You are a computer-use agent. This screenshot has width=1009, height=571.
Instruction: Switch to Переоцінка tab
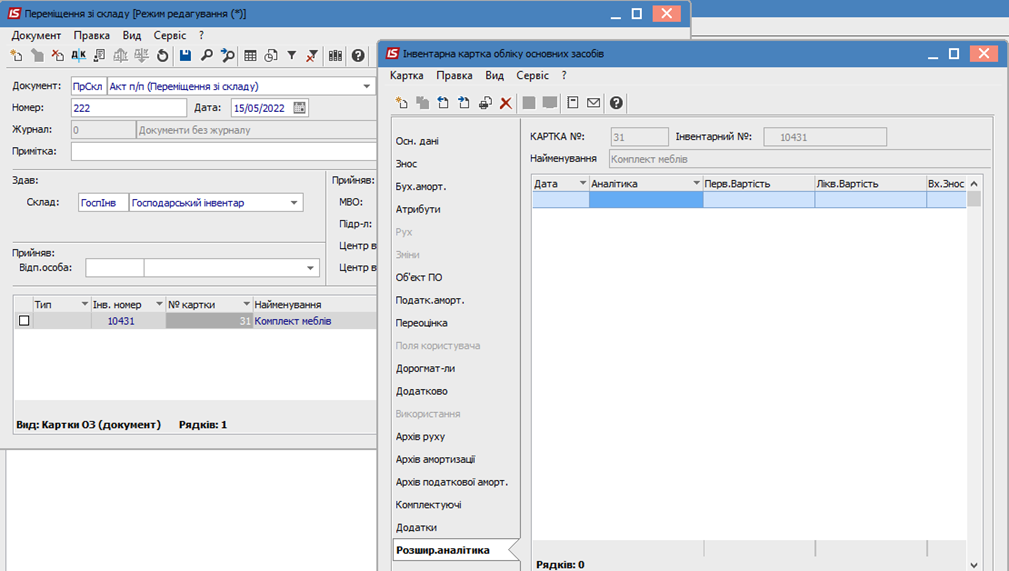[x=421, y=323]
